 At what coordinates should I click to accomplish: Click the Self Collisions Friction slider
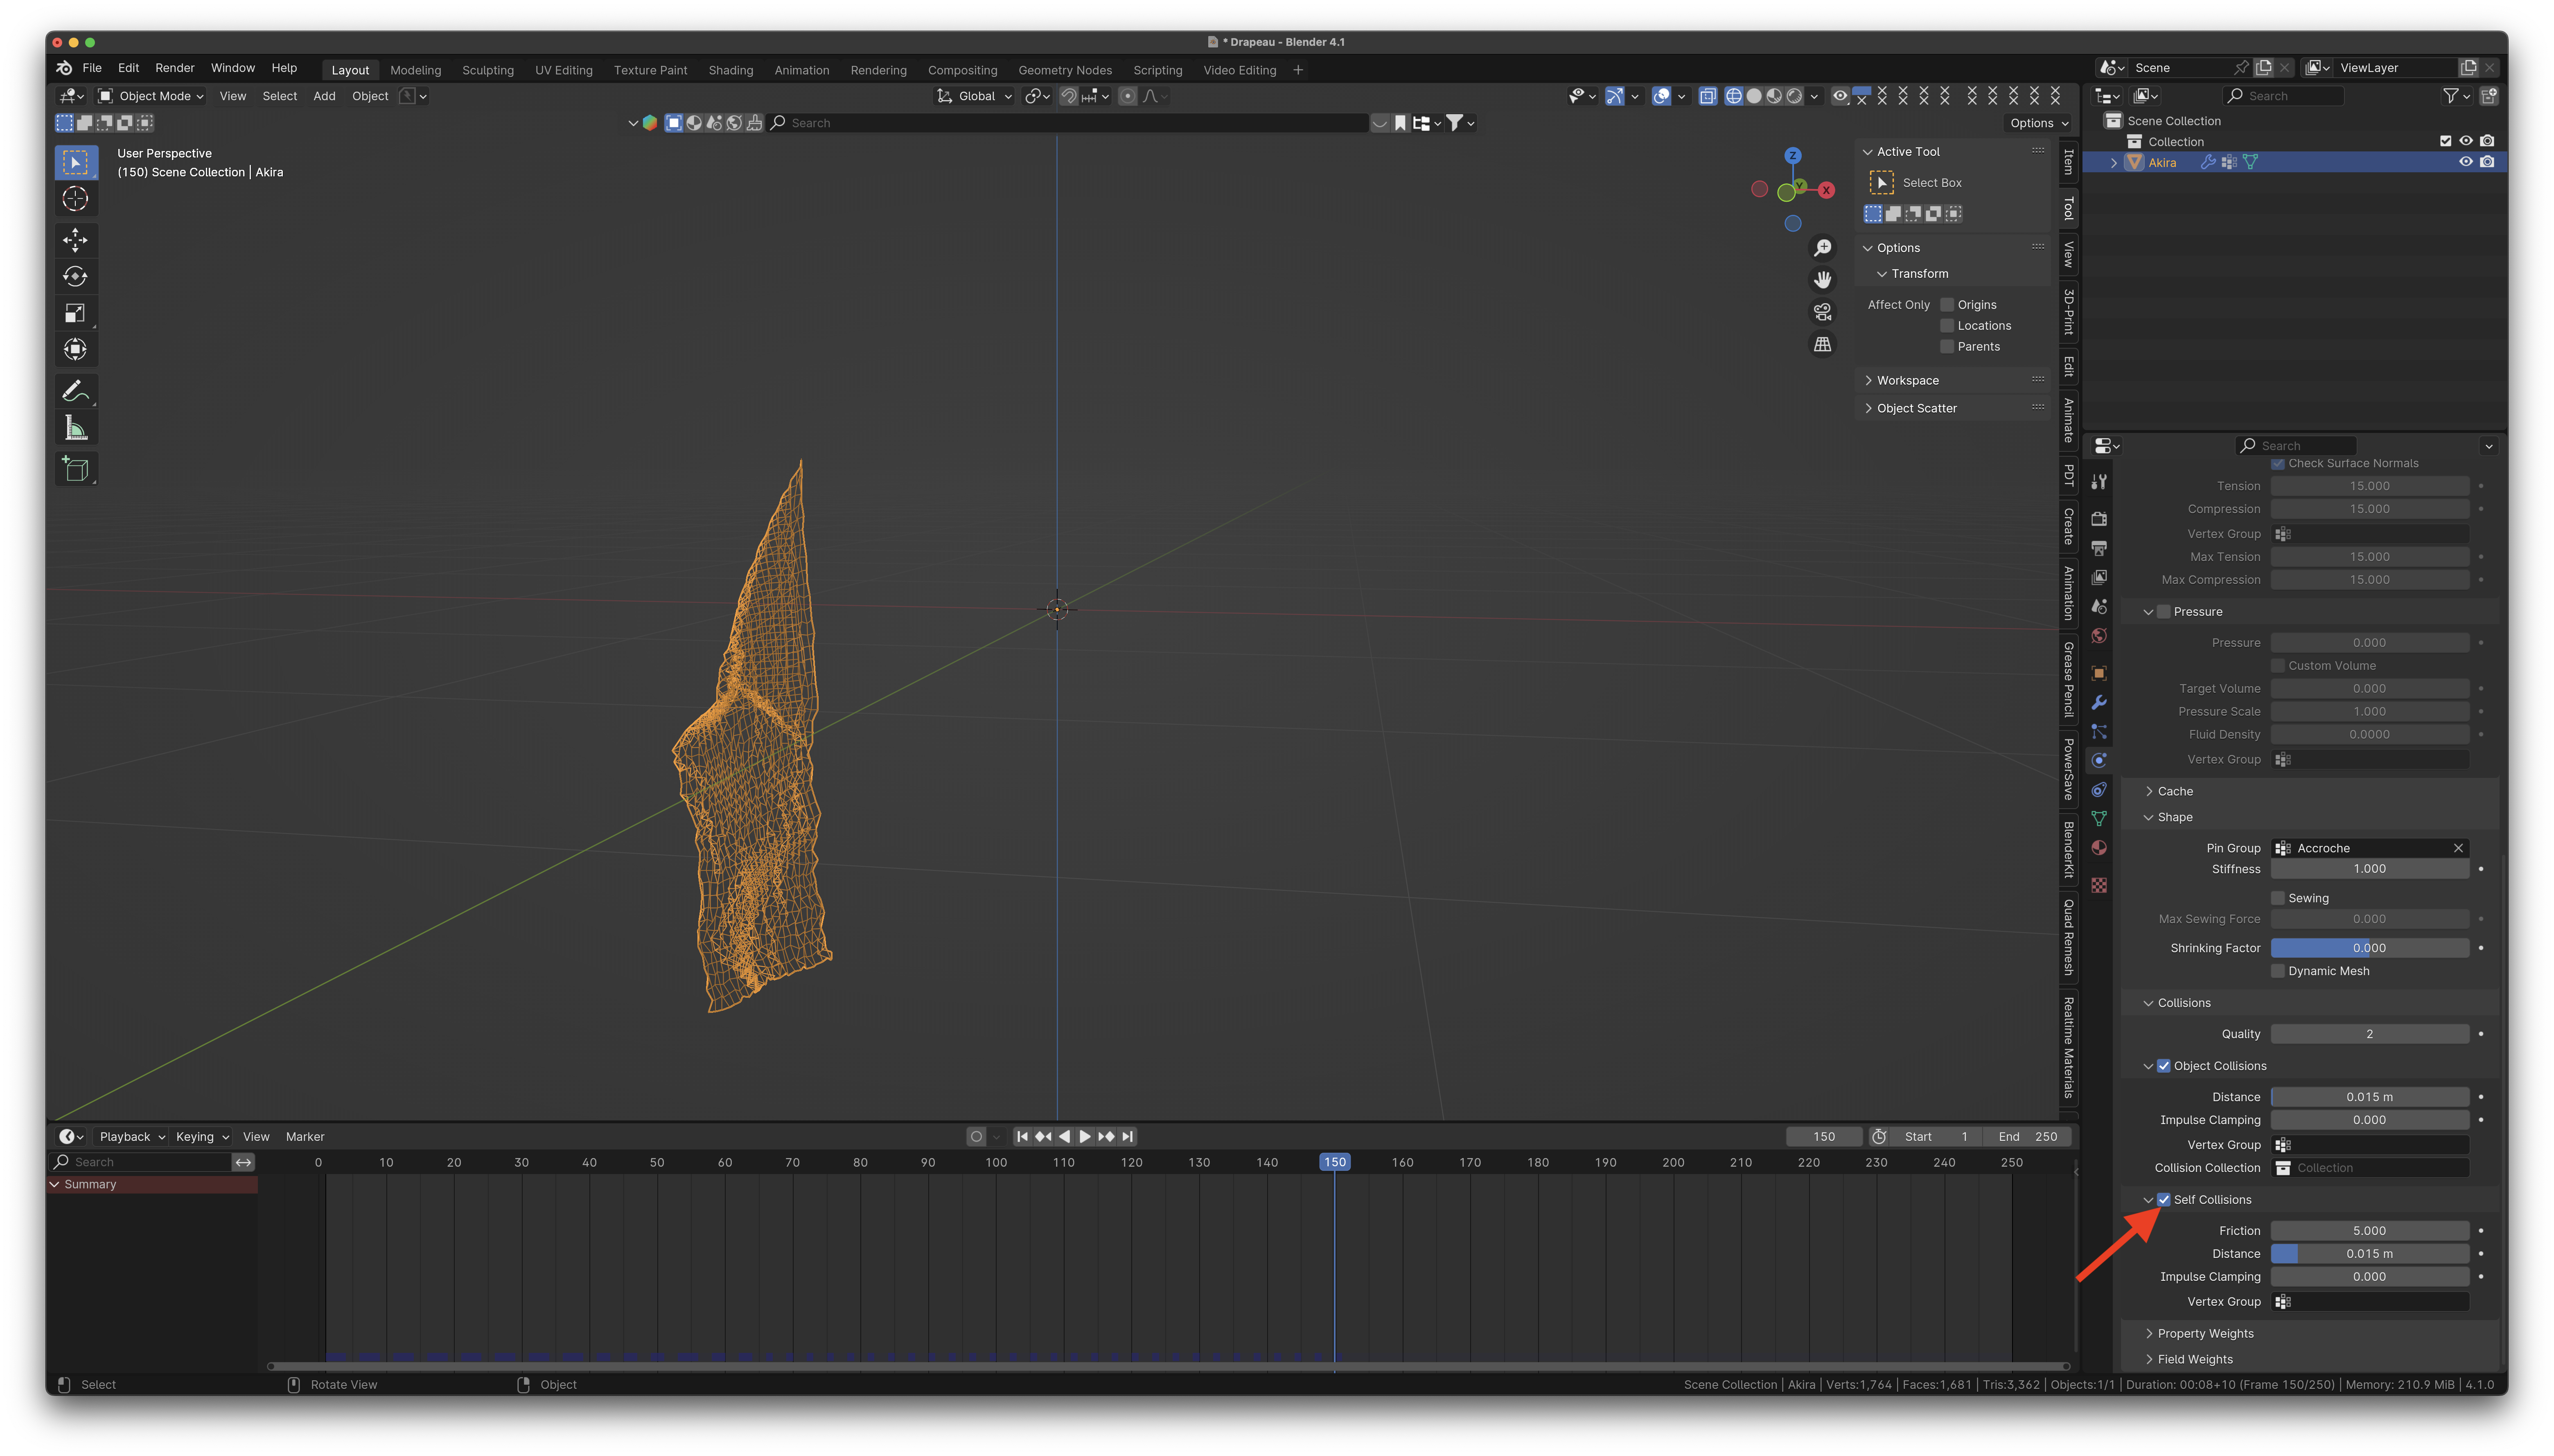(x=2369, y=1231)
